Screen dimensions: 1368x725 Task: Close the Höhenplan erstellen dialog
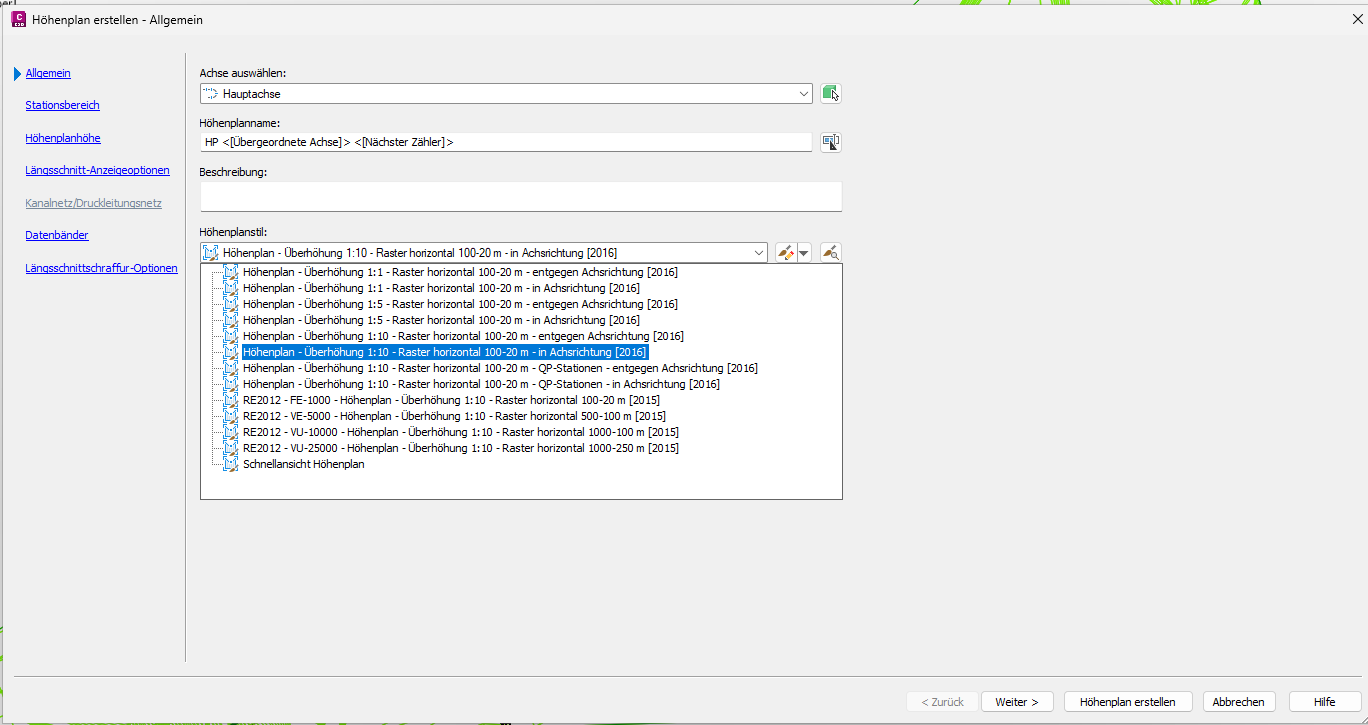(x=1357, y=19)
